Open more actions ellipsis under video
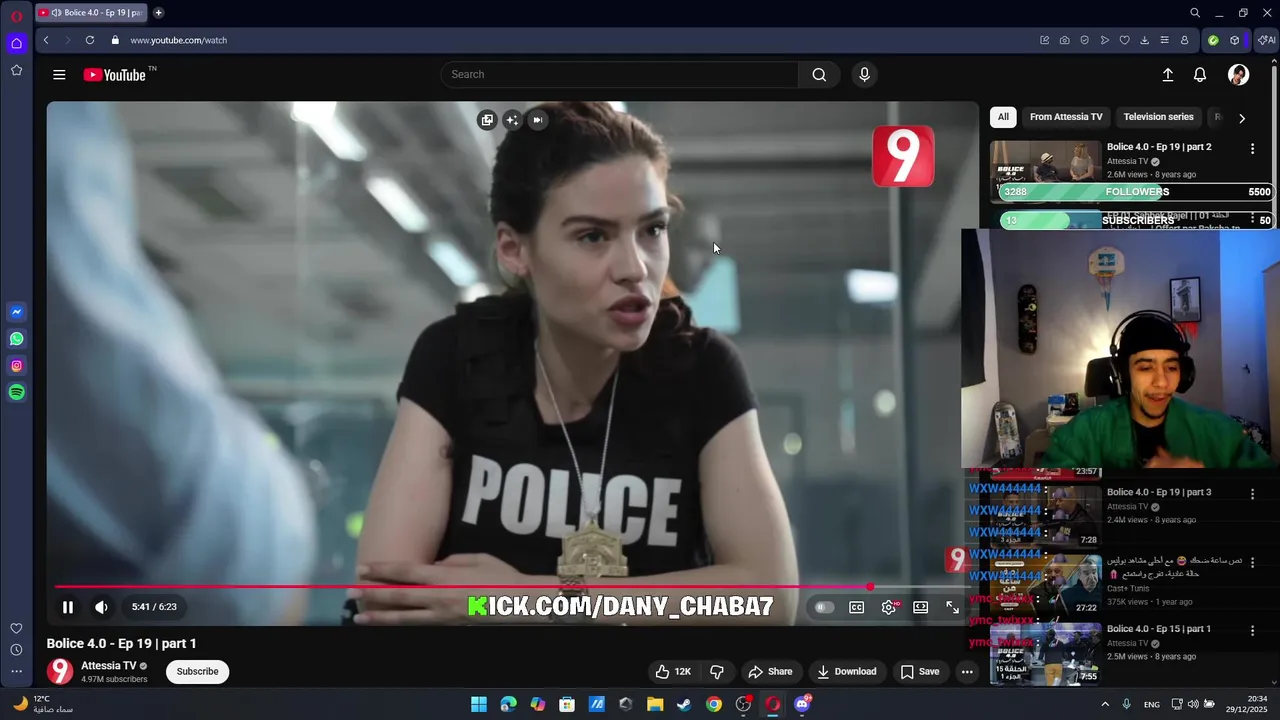 pyautogui.click(x=967, y=672)
